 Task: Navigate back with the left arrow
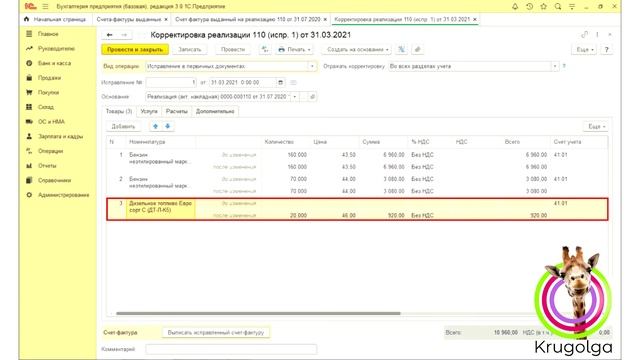click(109, 35)
